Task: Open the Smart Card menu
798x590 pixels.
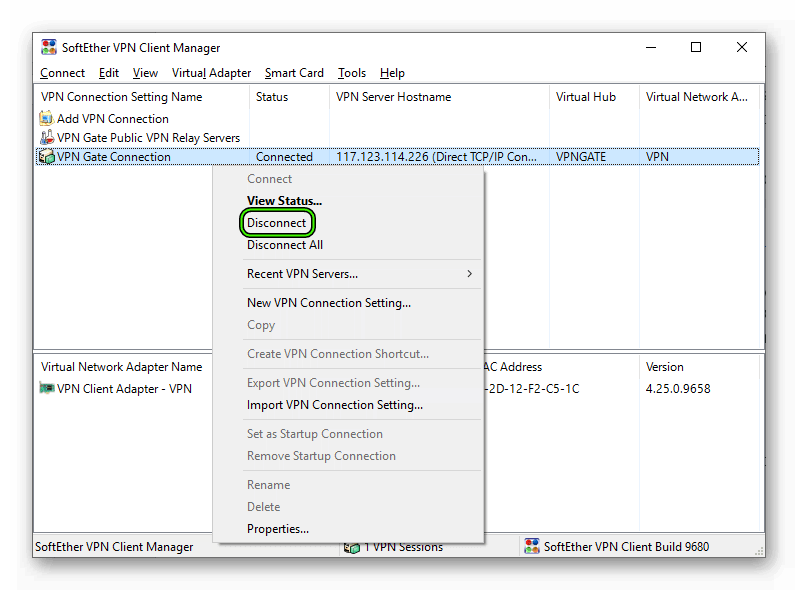Action: pyautogui.click(x=294, y=73)
